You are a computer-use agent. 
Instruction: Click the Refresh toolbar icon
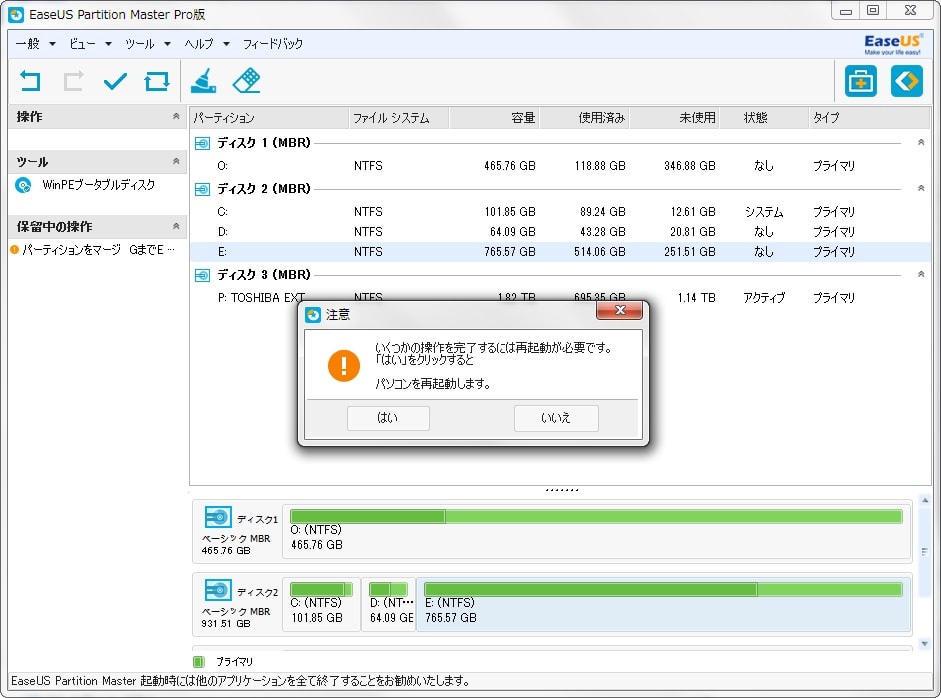click(x=157, y=81)
